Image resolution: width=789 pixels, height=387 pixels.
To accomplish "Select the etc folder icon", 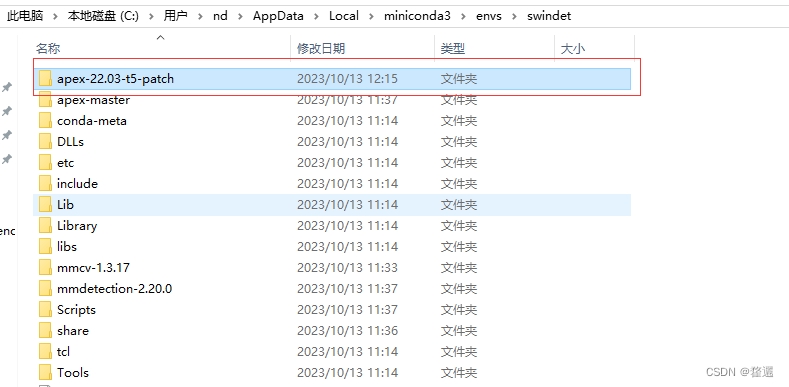I will [x=45, y=163].
